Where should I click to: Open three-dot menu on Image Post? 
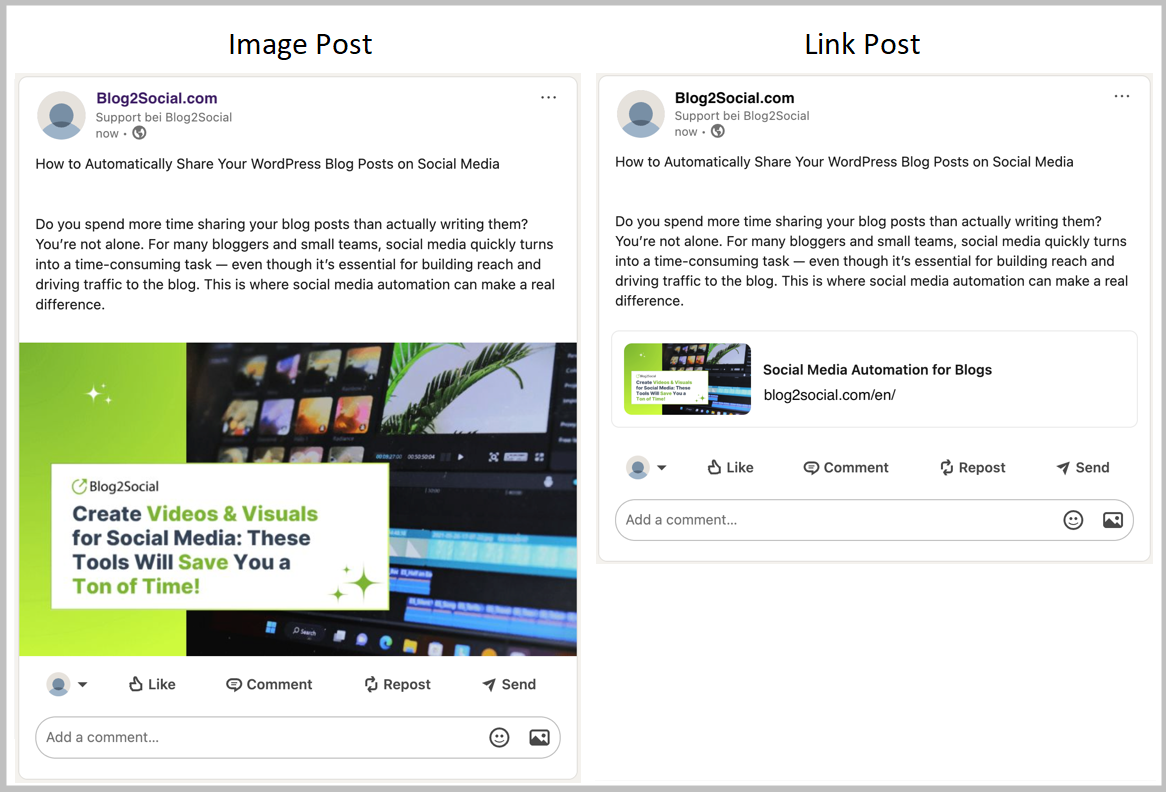click(548, 98)
